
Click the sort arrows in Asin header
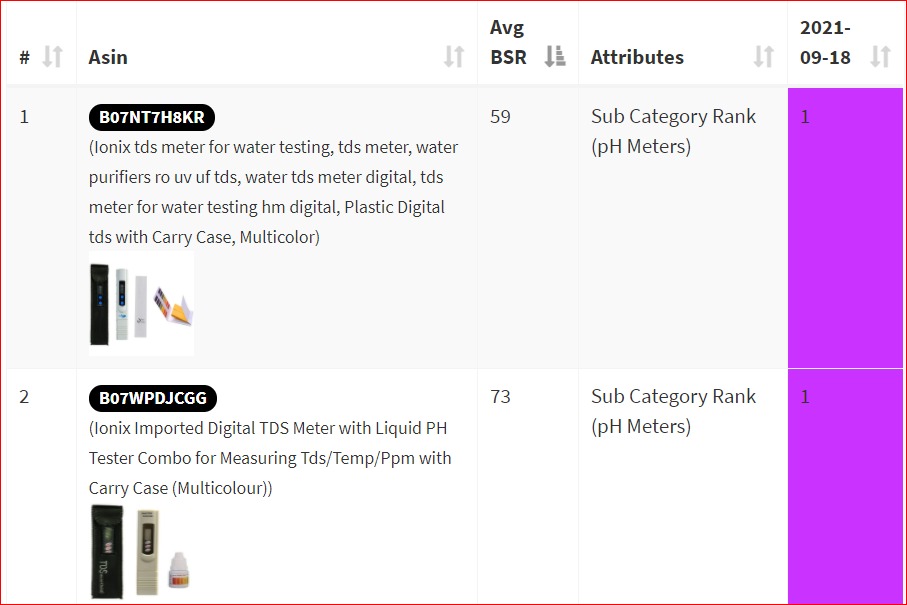coord(454,57)
